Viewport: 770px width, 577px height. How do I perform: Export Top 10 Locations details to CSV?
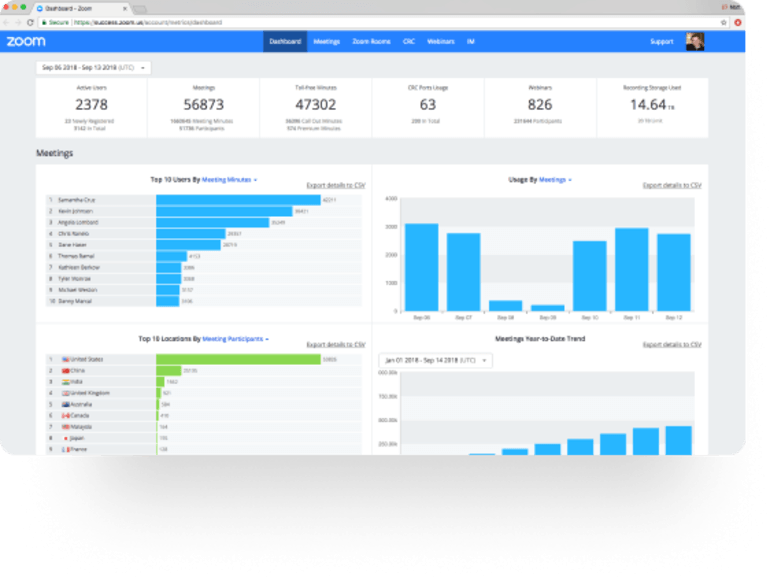(x=336, y=344)
